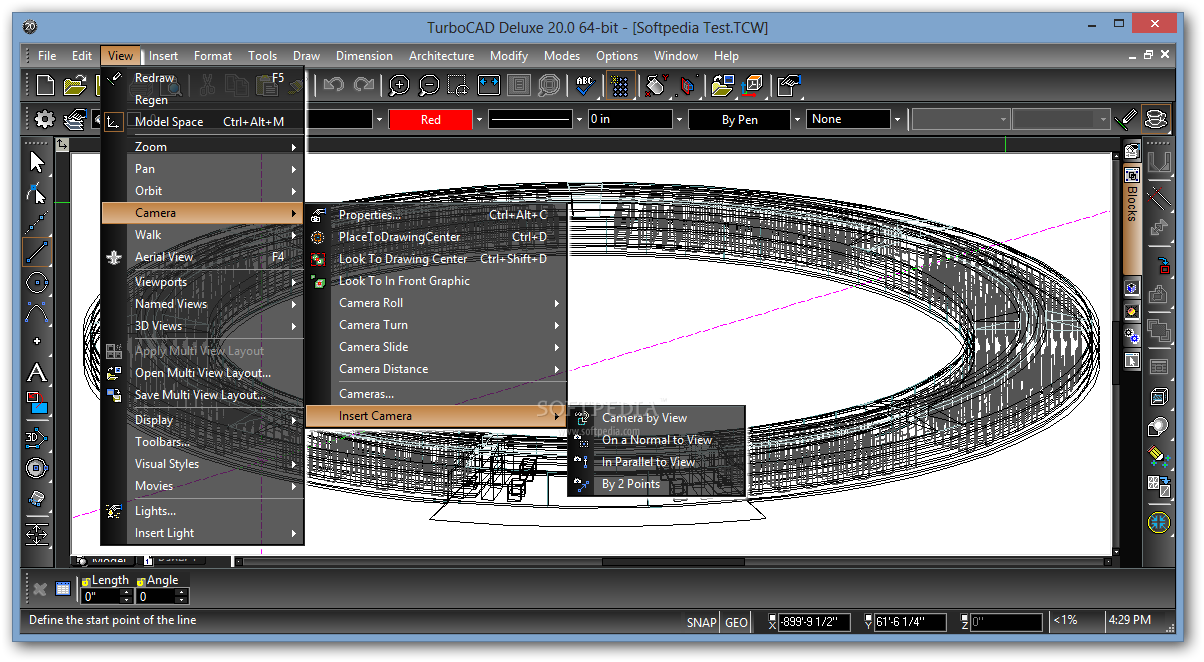The image size is (1204, 662).
Task: Toggle the Length lock checkbox
Action: point(86,581)
